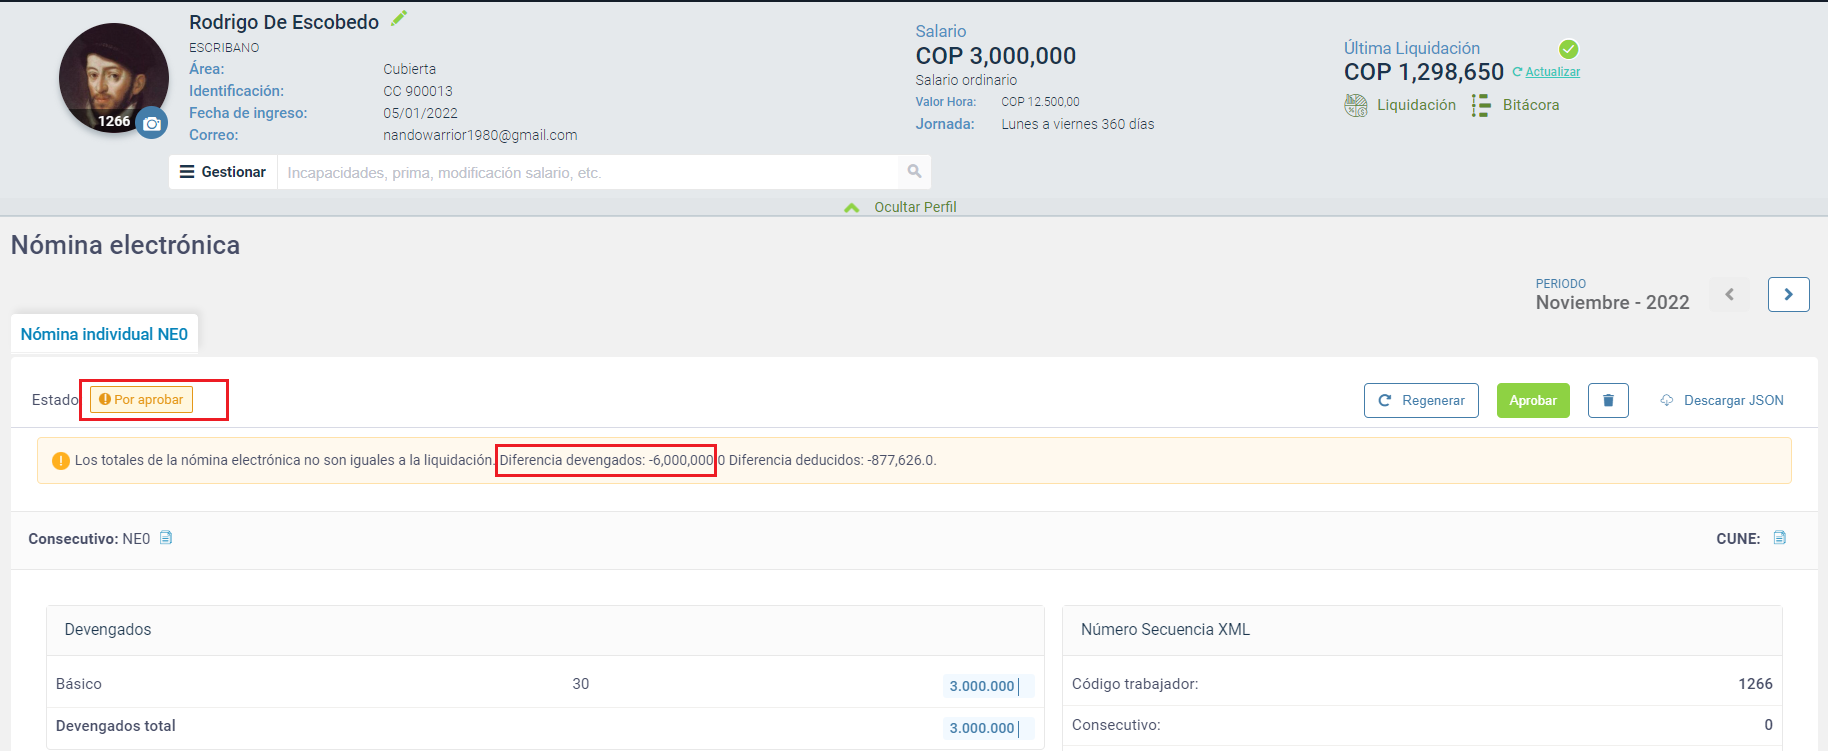
Task: Click Descargar JSON
Action: tap(1722, 400)
